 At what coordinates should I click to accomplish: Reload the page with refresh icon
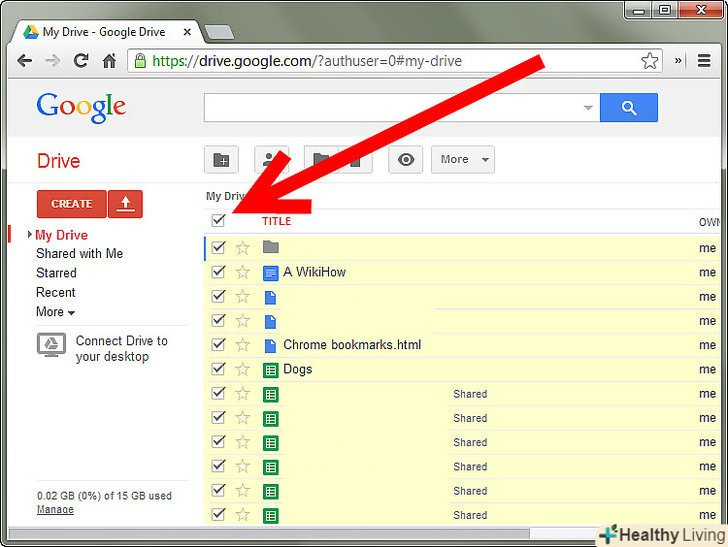point(81,60)
